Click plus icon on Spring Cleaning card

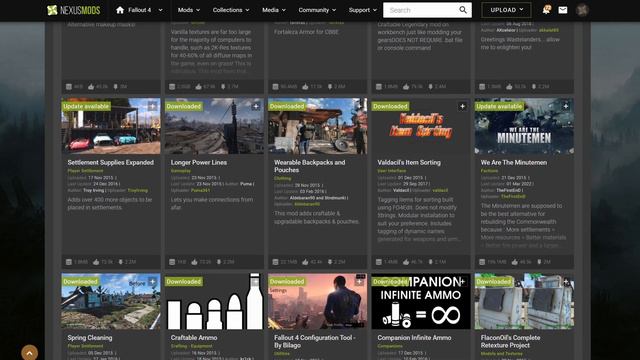pyautogui.click(x=152, y=282)
